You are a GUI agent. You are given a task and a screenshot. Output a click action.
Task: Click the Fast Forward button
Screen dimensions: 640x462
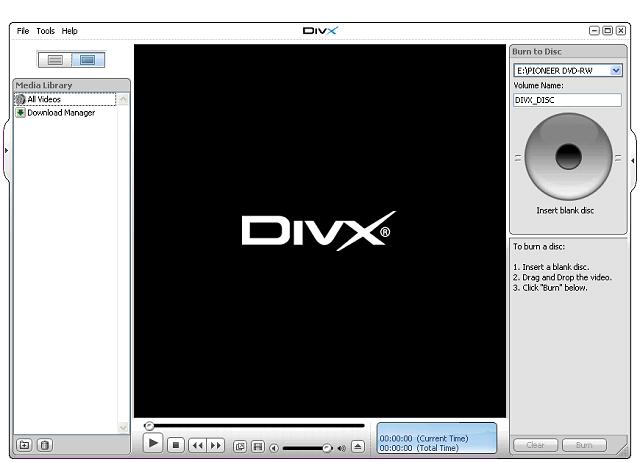[216, 445]
